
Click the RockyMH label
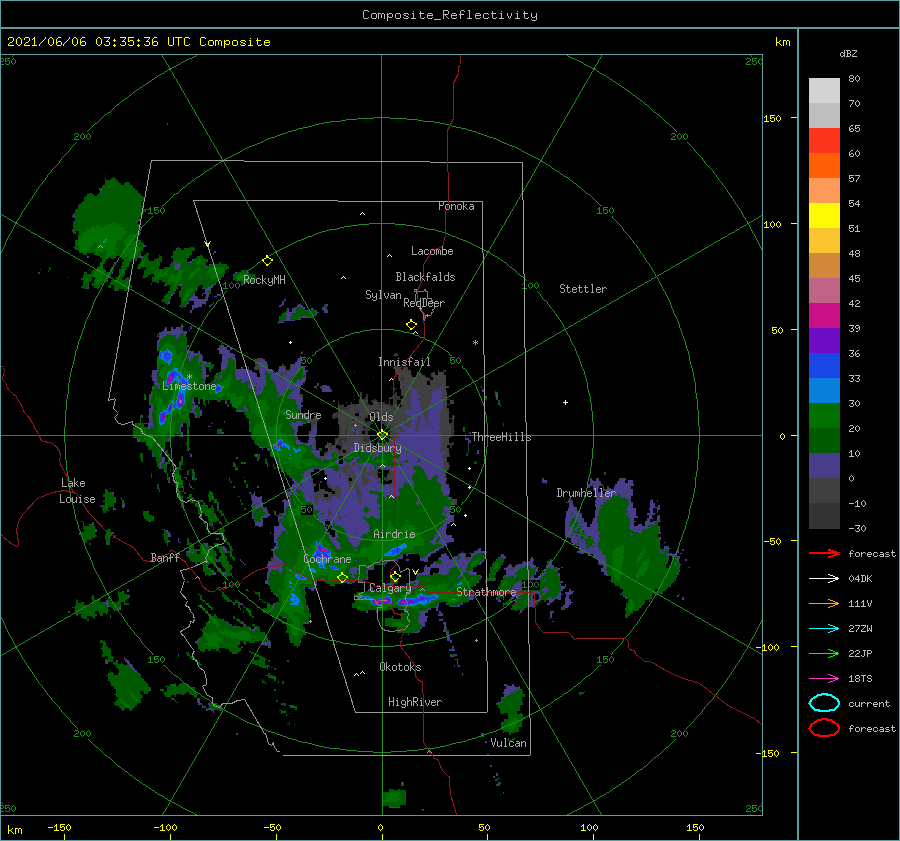[264, 280]
